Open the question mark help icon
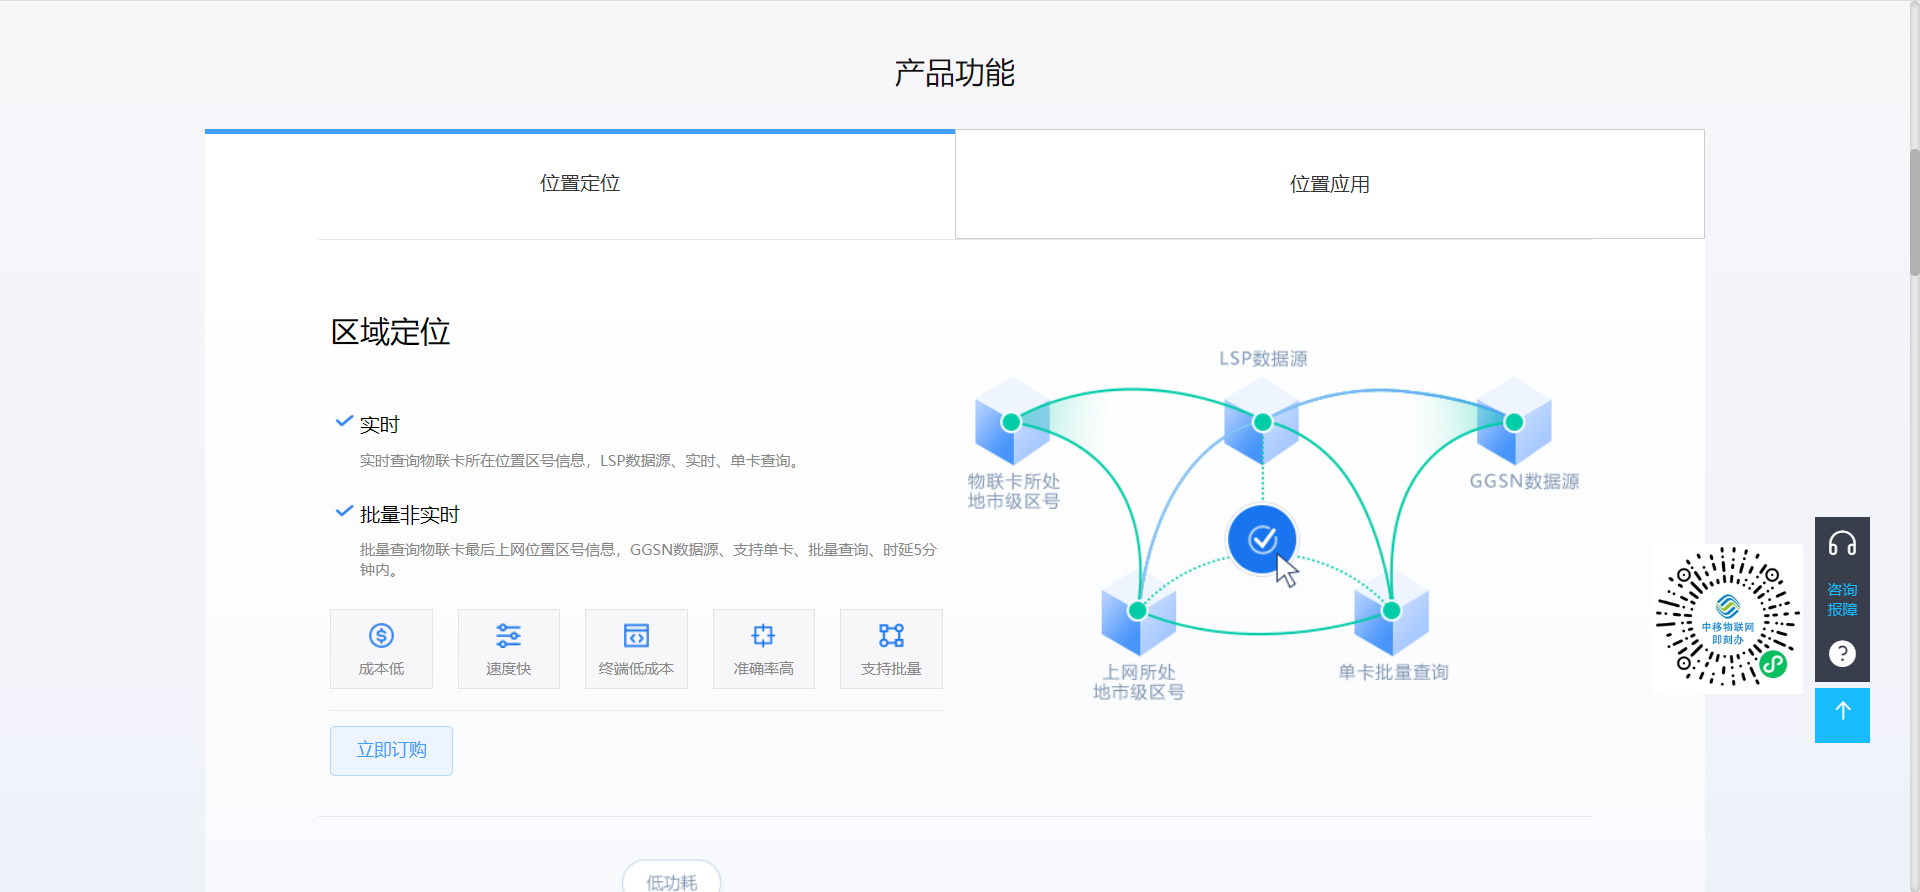 pos(1842,653)
